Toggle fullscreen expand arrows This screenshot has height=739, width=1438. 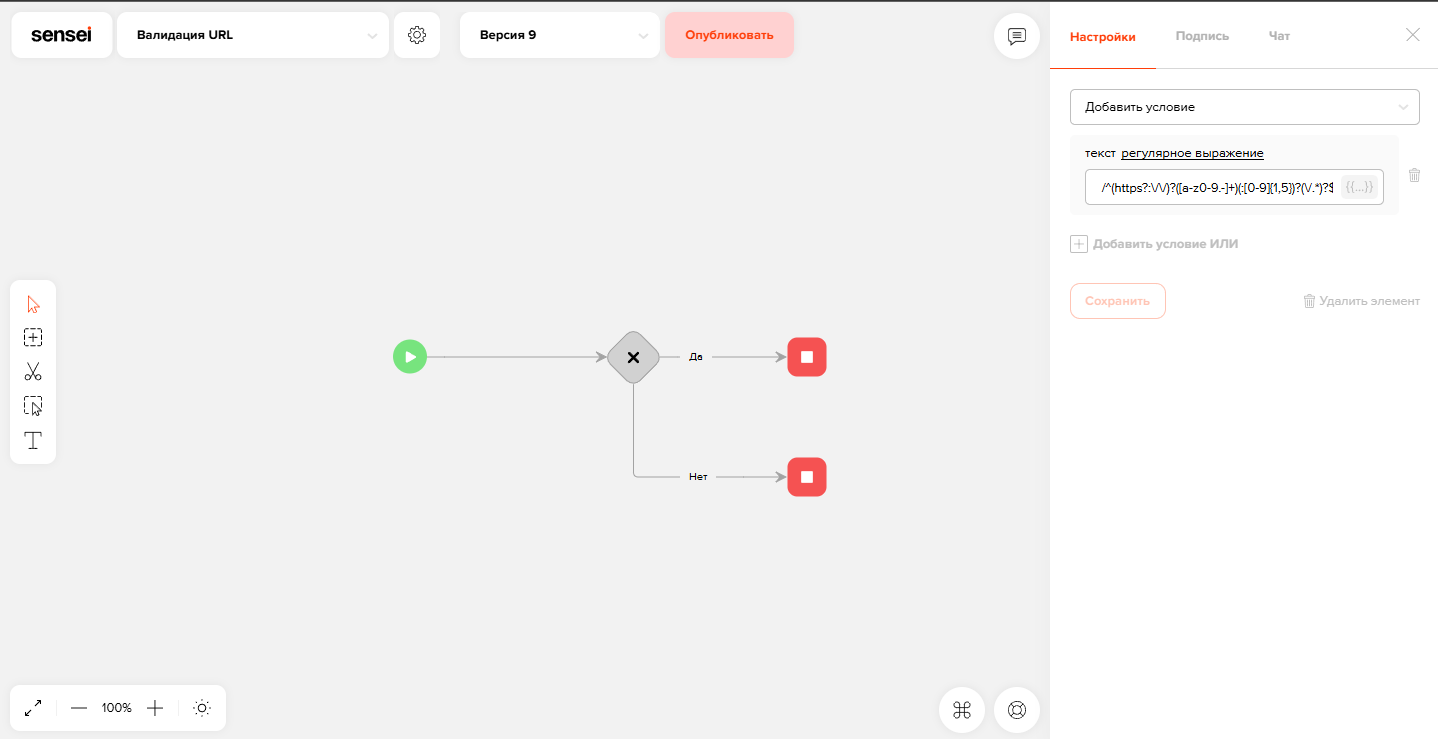[33, 708]
